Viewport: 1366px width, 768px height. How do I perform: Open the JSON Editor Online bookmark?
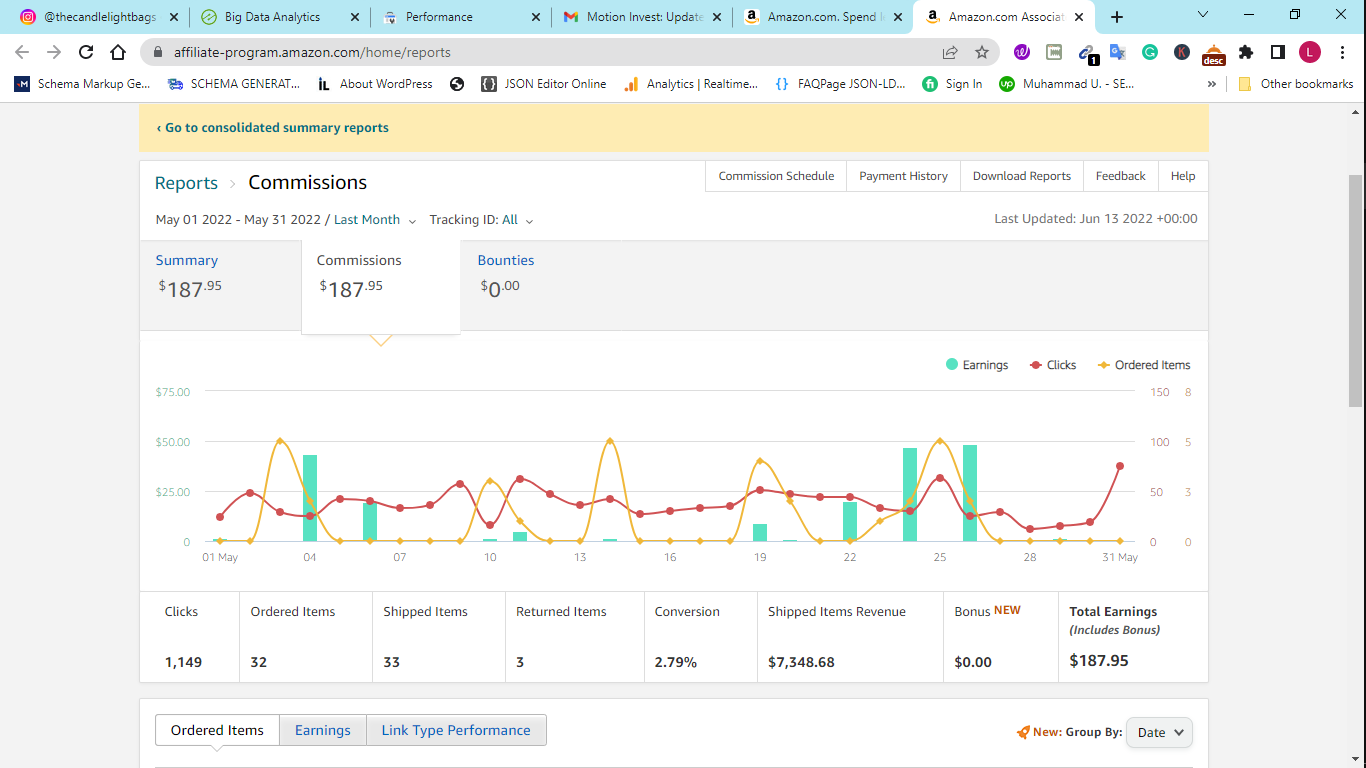click(x=543, y=84)
